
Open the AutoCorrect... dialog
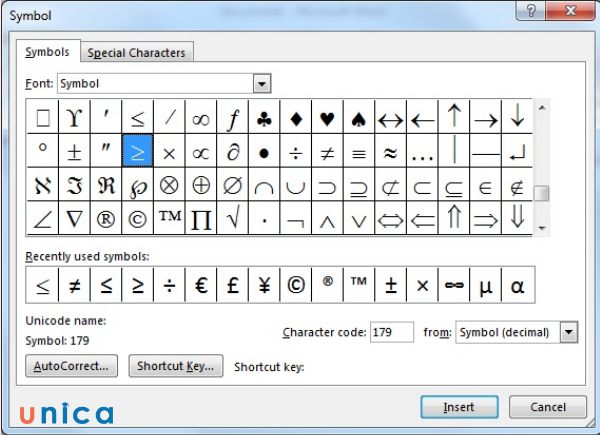pyautogui.click(x=71, y=366)
